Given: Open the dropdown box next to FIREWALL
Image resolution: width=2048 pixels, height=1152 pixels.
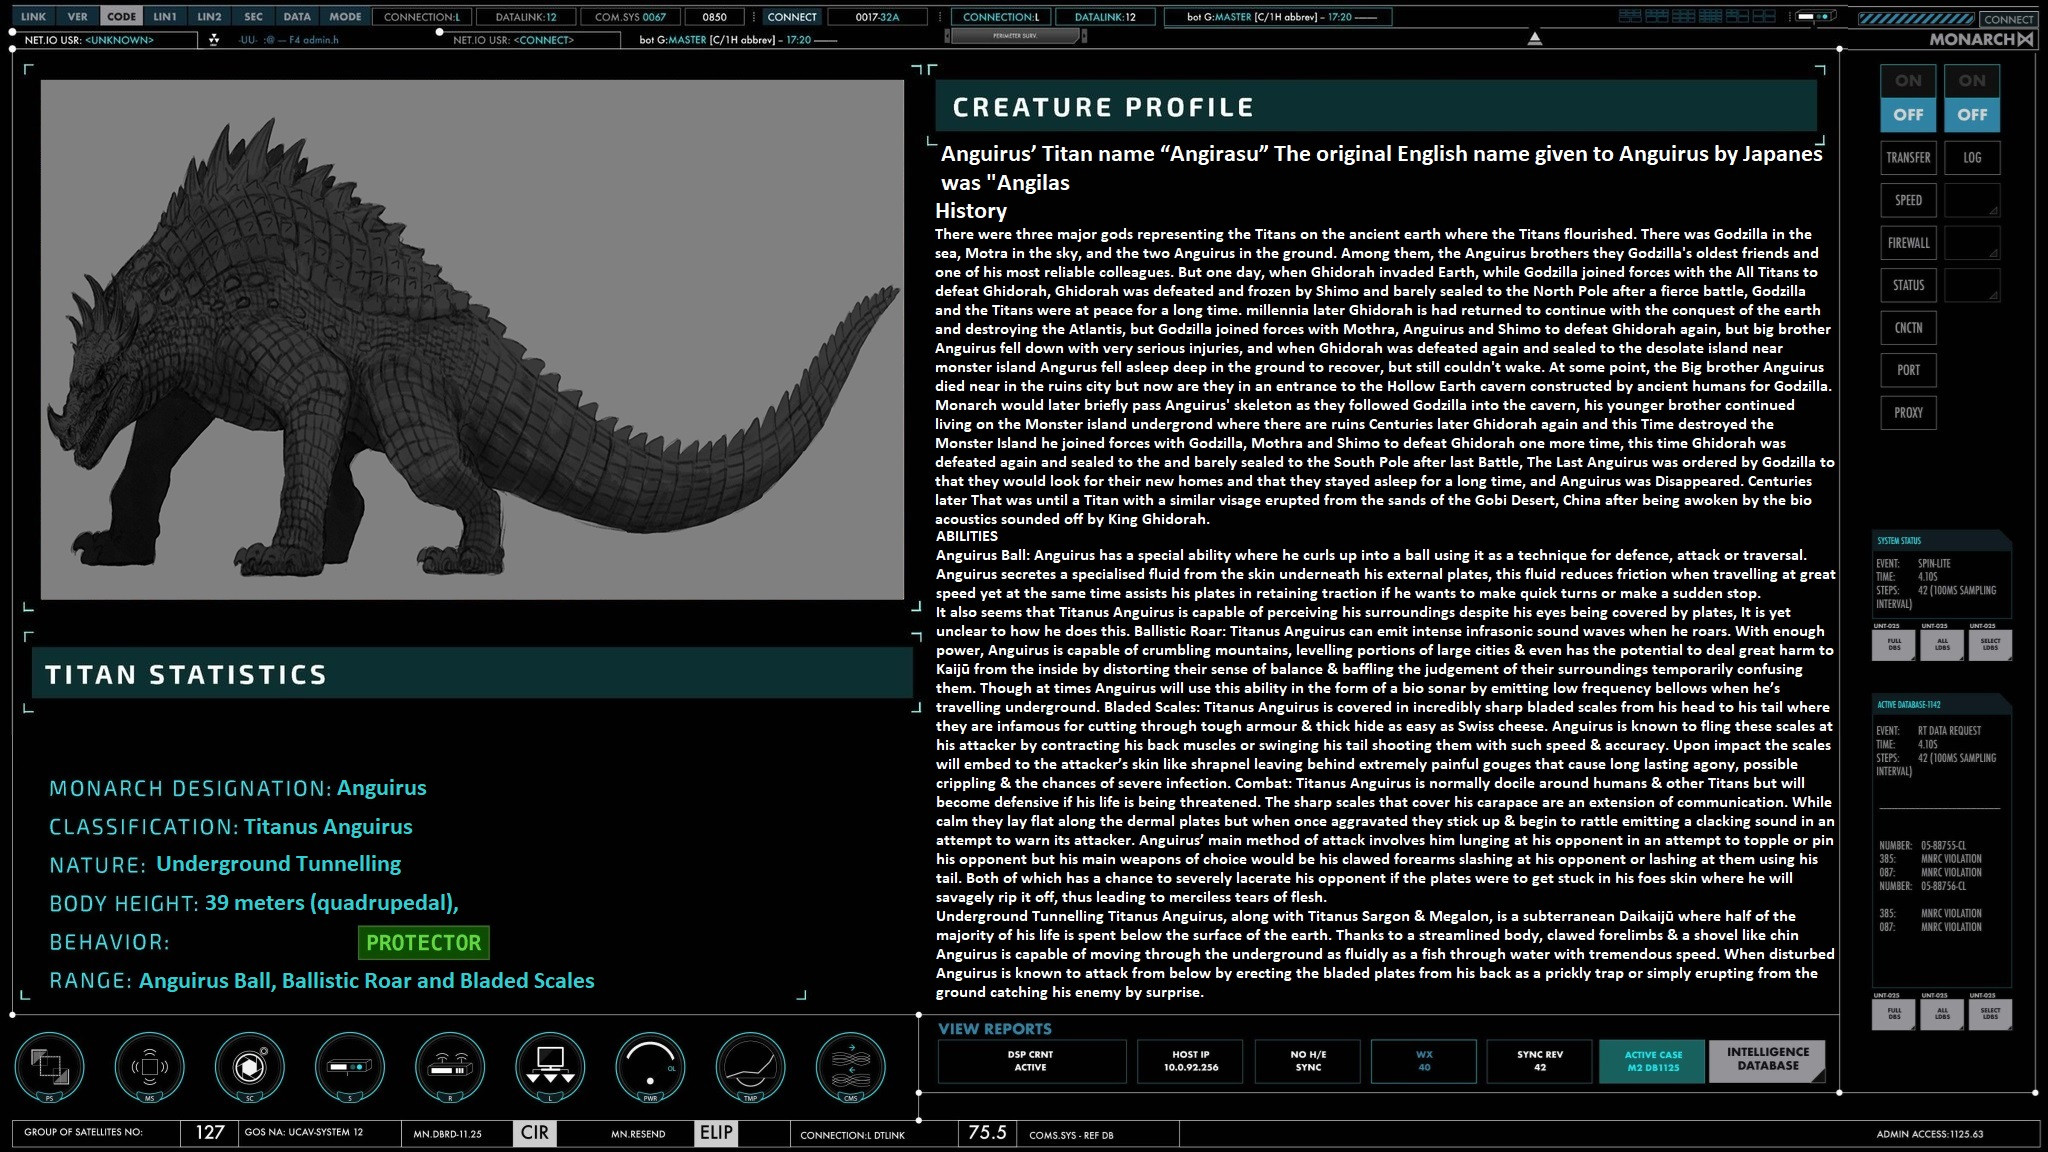Looking at the screenshot, I should point(1972,243).
